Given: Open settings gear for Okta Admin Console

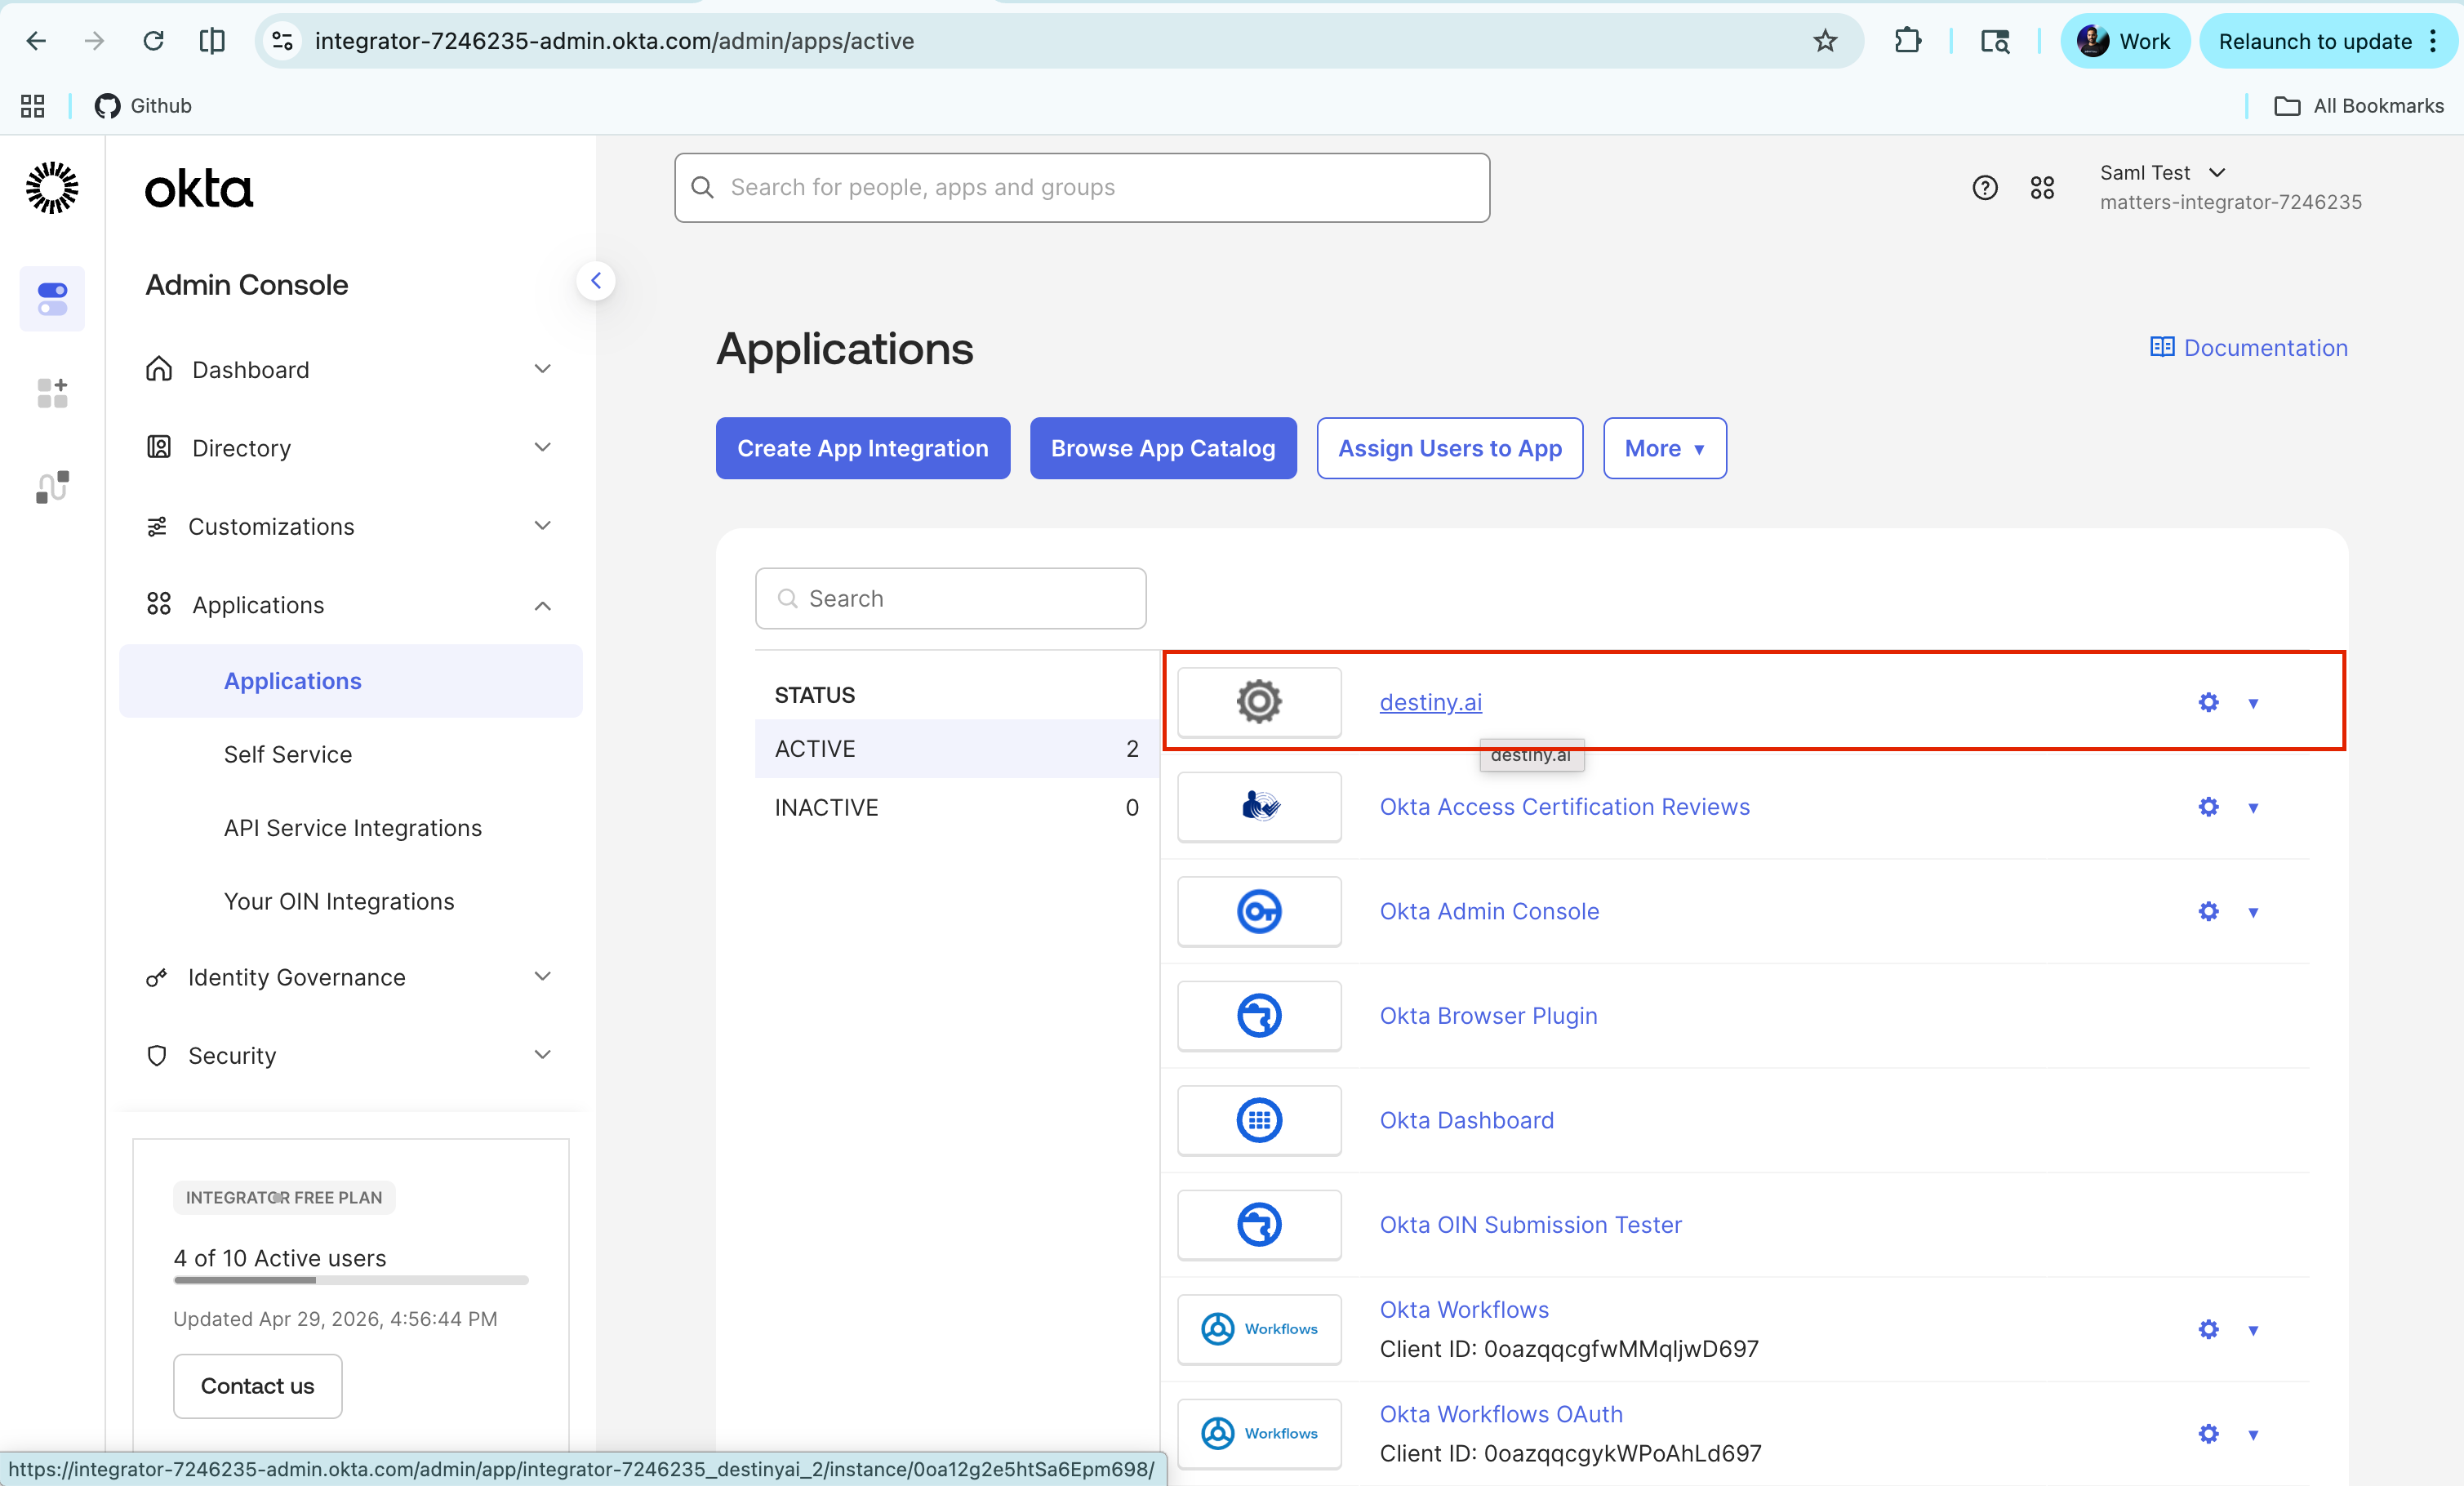Looking at the screenshot, I should point(2208,911).
